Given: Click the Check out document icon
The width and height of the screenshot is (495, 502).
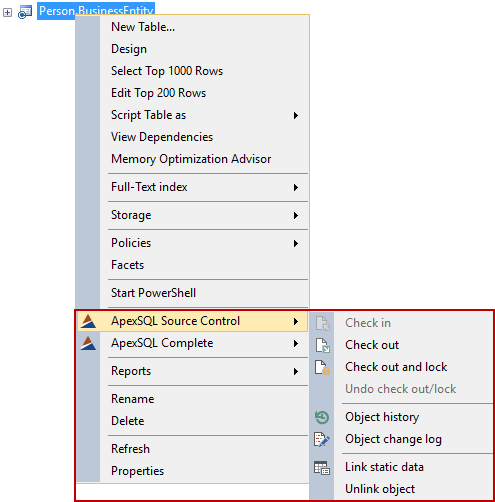Looking at the screenshot, I should pyautogui.click(x=322, y=345).
